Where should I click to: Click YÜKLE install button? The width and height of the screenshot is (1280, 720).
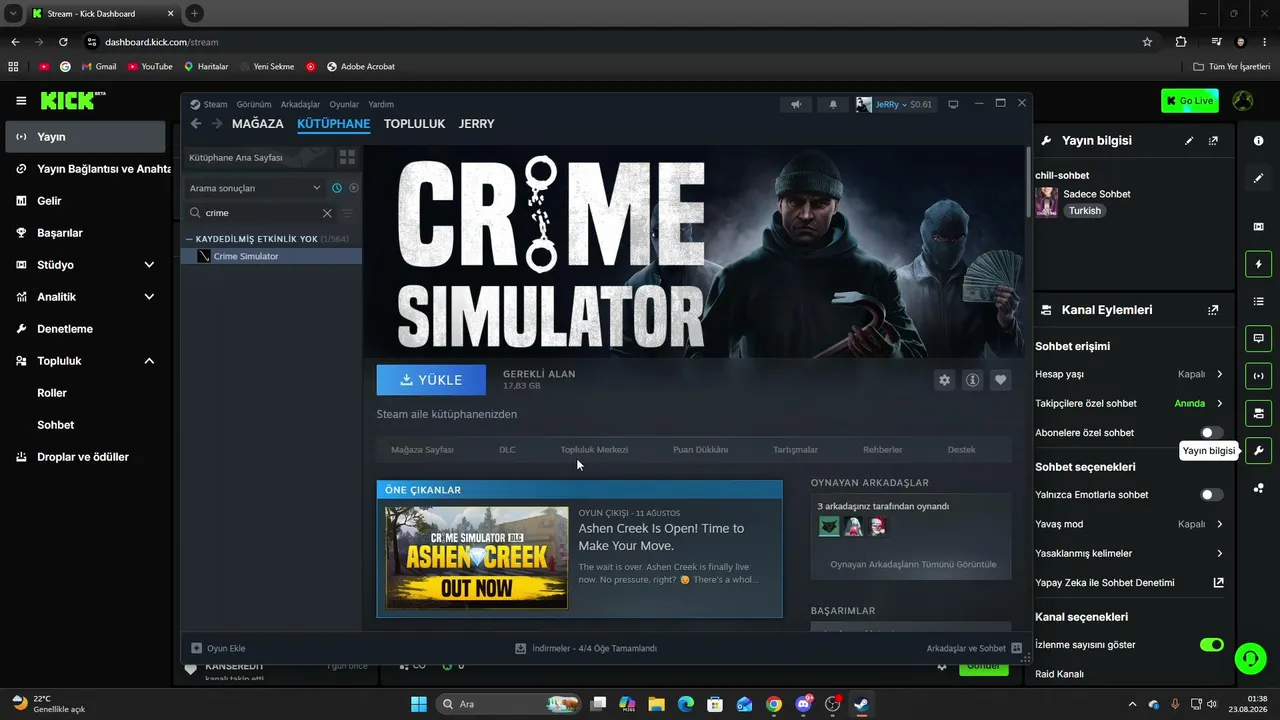[x=431, y=380]
